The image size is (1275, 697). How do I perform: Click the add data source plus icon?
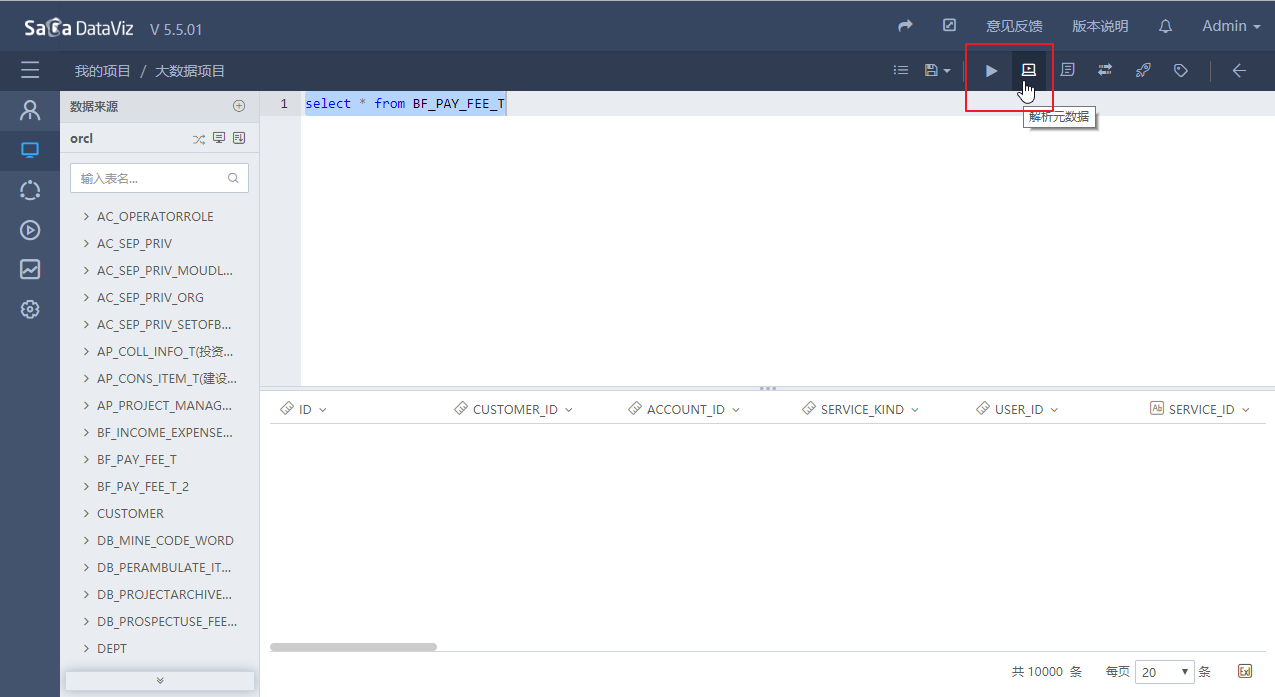pyautogui.click(x=239, y=106)
